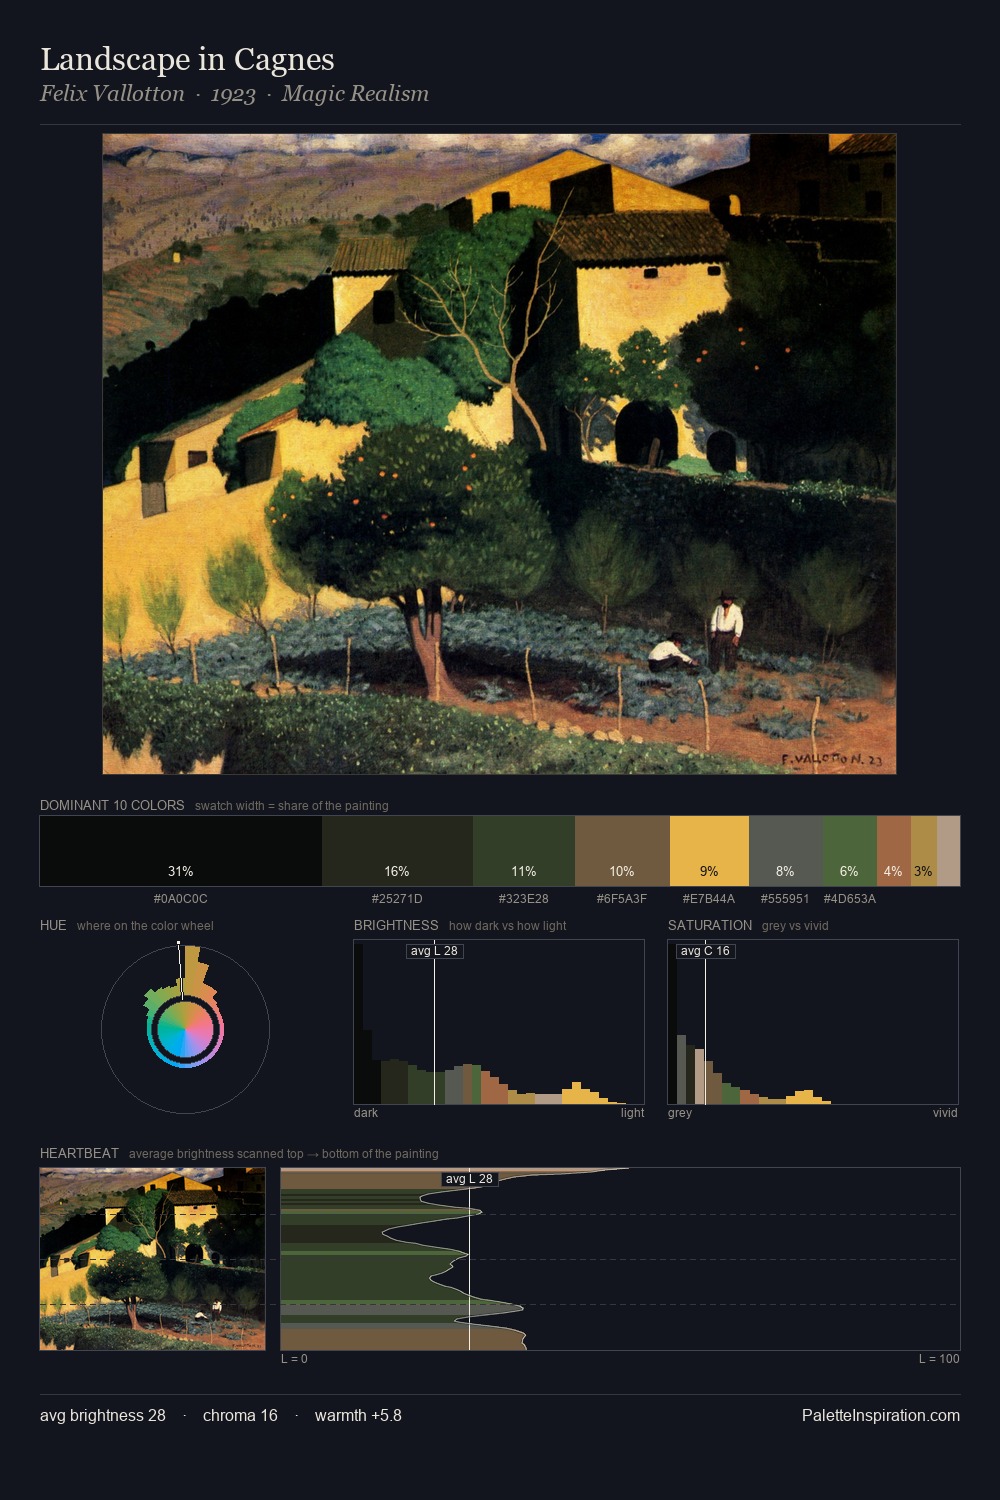Click the grey axis label under Saturation
Image resolution: width=1000 pixels, height=1500 pixels.
coord(680,1113)
